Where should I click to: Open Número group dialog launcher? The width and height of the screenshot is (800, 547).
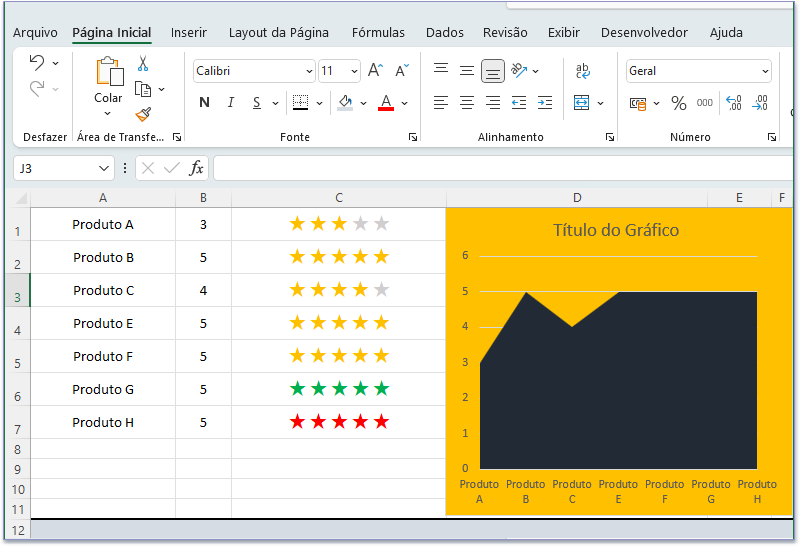pyautogui.click(x=771, y=137)
